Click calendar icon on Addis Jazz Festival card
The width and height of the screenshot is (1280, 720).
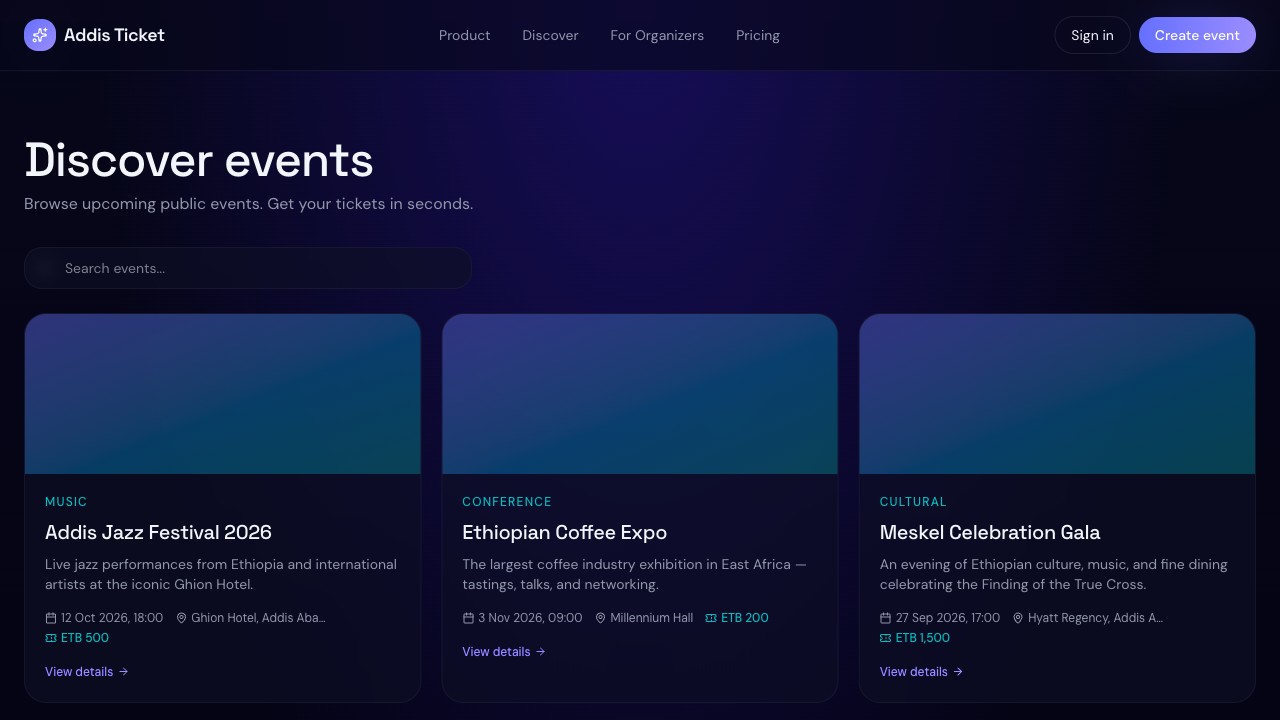51,618
